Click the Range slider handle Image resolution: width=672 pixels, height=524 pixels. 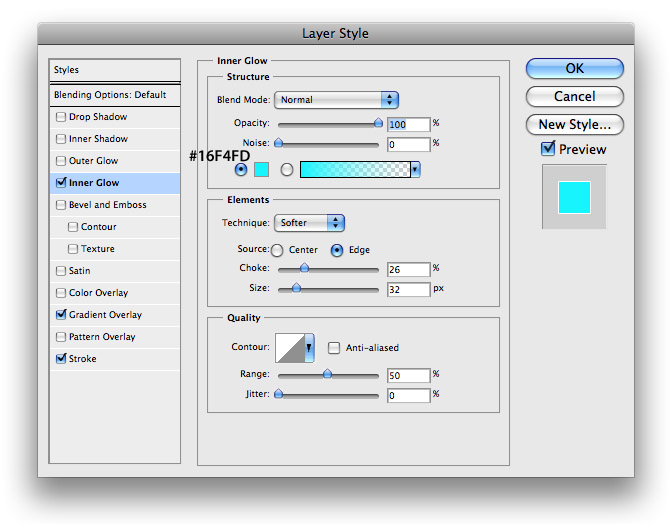(x=327, y=374)
